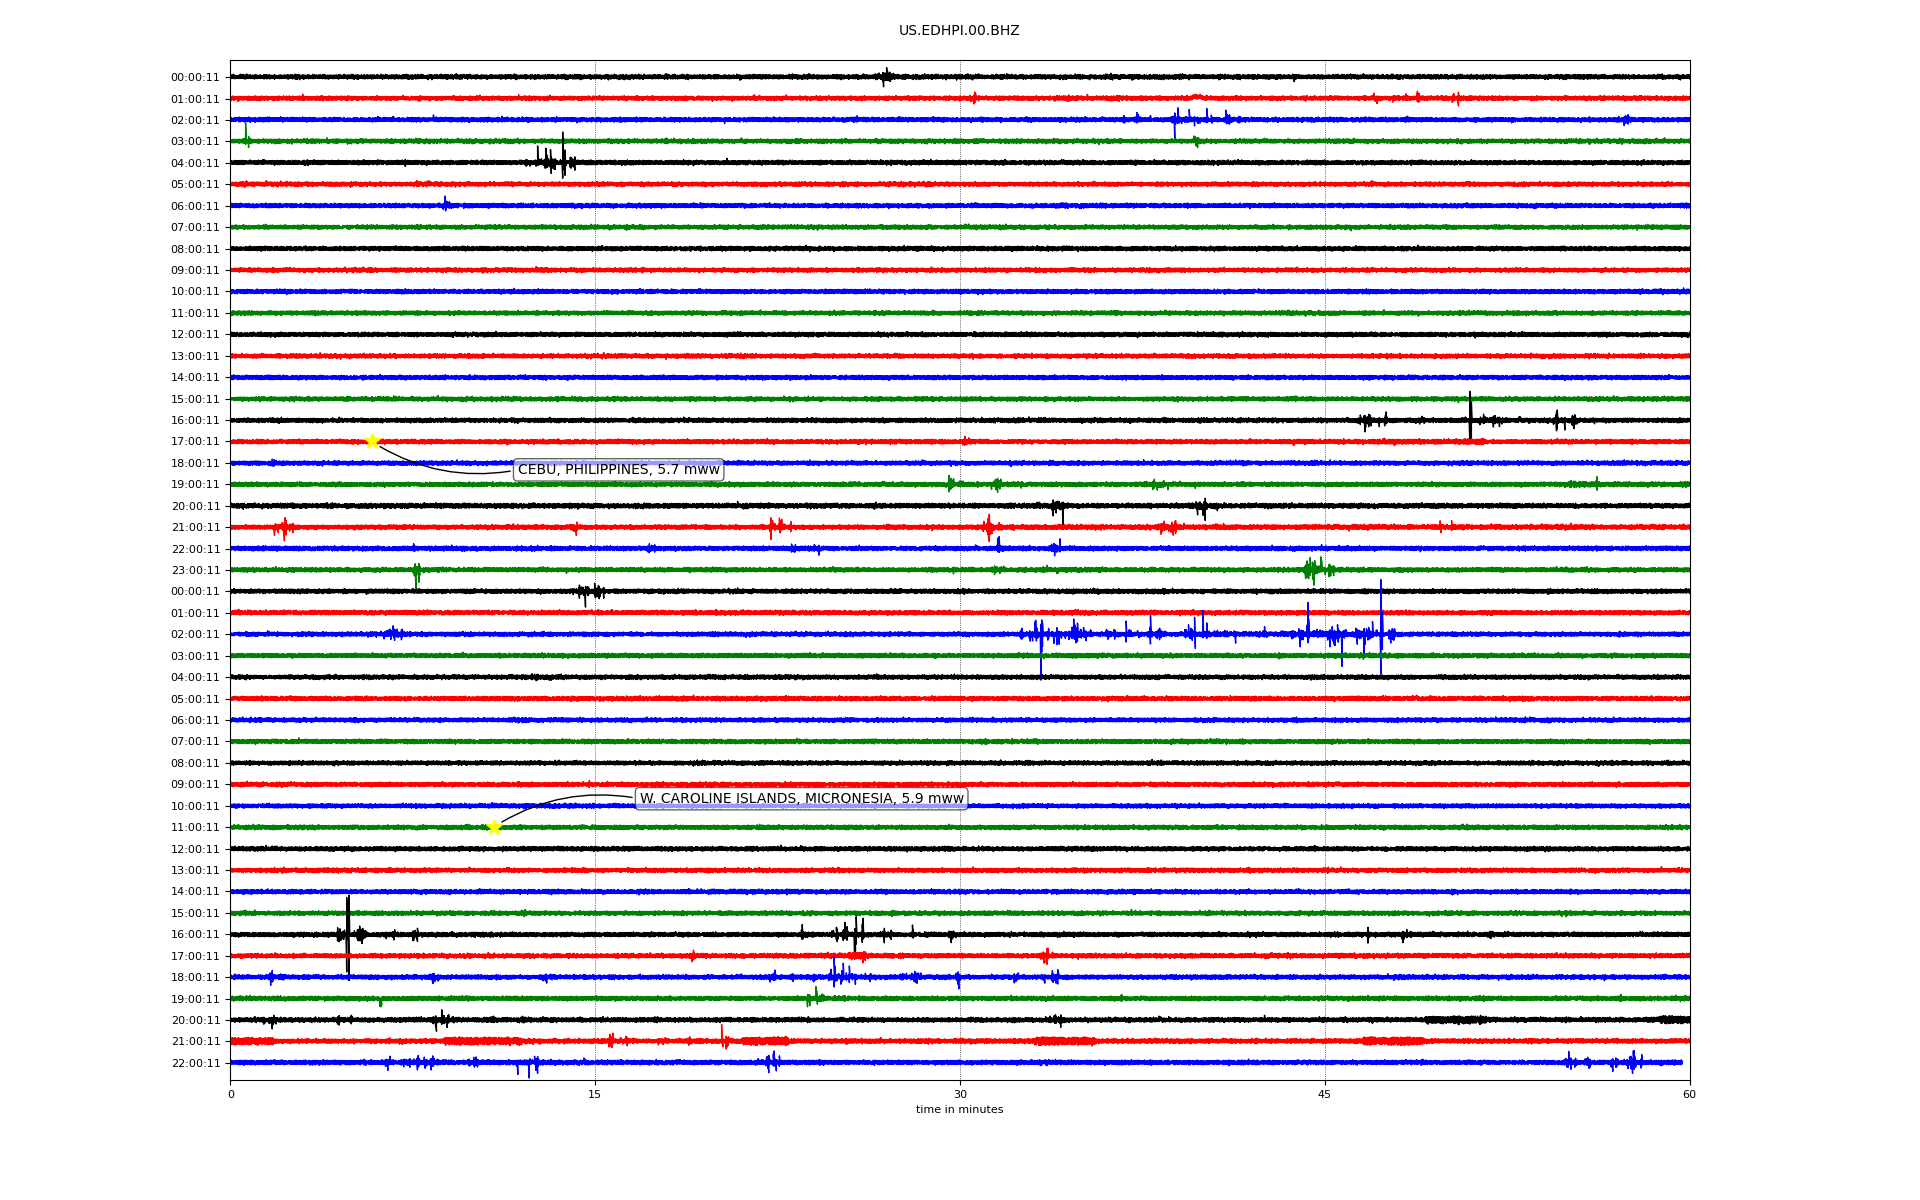Click the 22:00:11 label at bottom
This screenshot has height=1200, width=1920.
point(194,1063)
